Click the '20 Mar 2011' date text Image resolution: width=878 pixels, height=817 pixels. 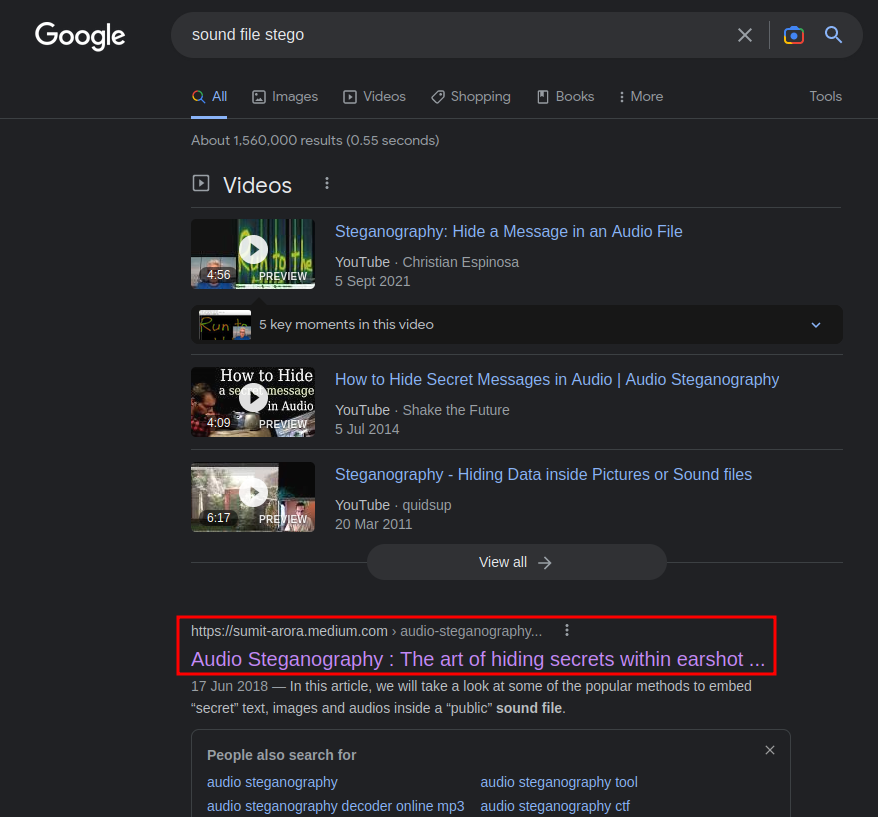(x=373, y=524)
